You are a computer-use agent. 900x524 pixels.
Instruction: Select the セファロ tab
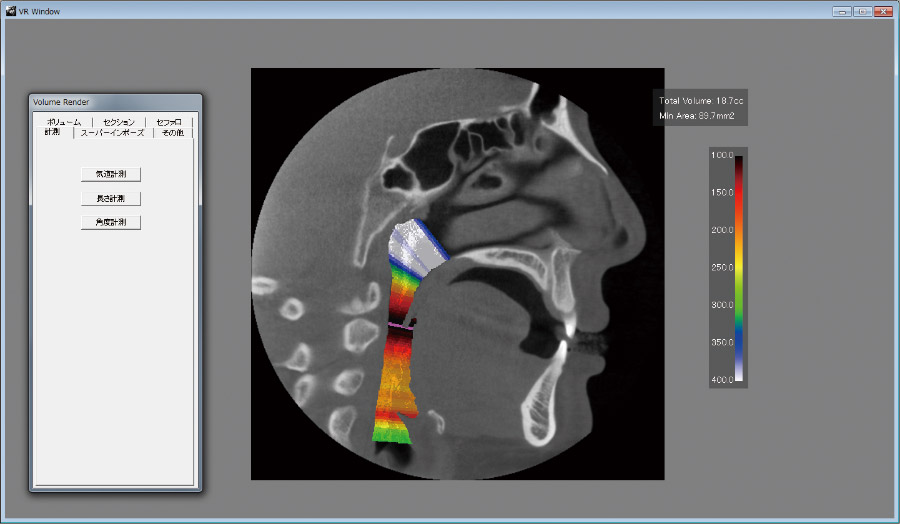[x=169, y=122]
